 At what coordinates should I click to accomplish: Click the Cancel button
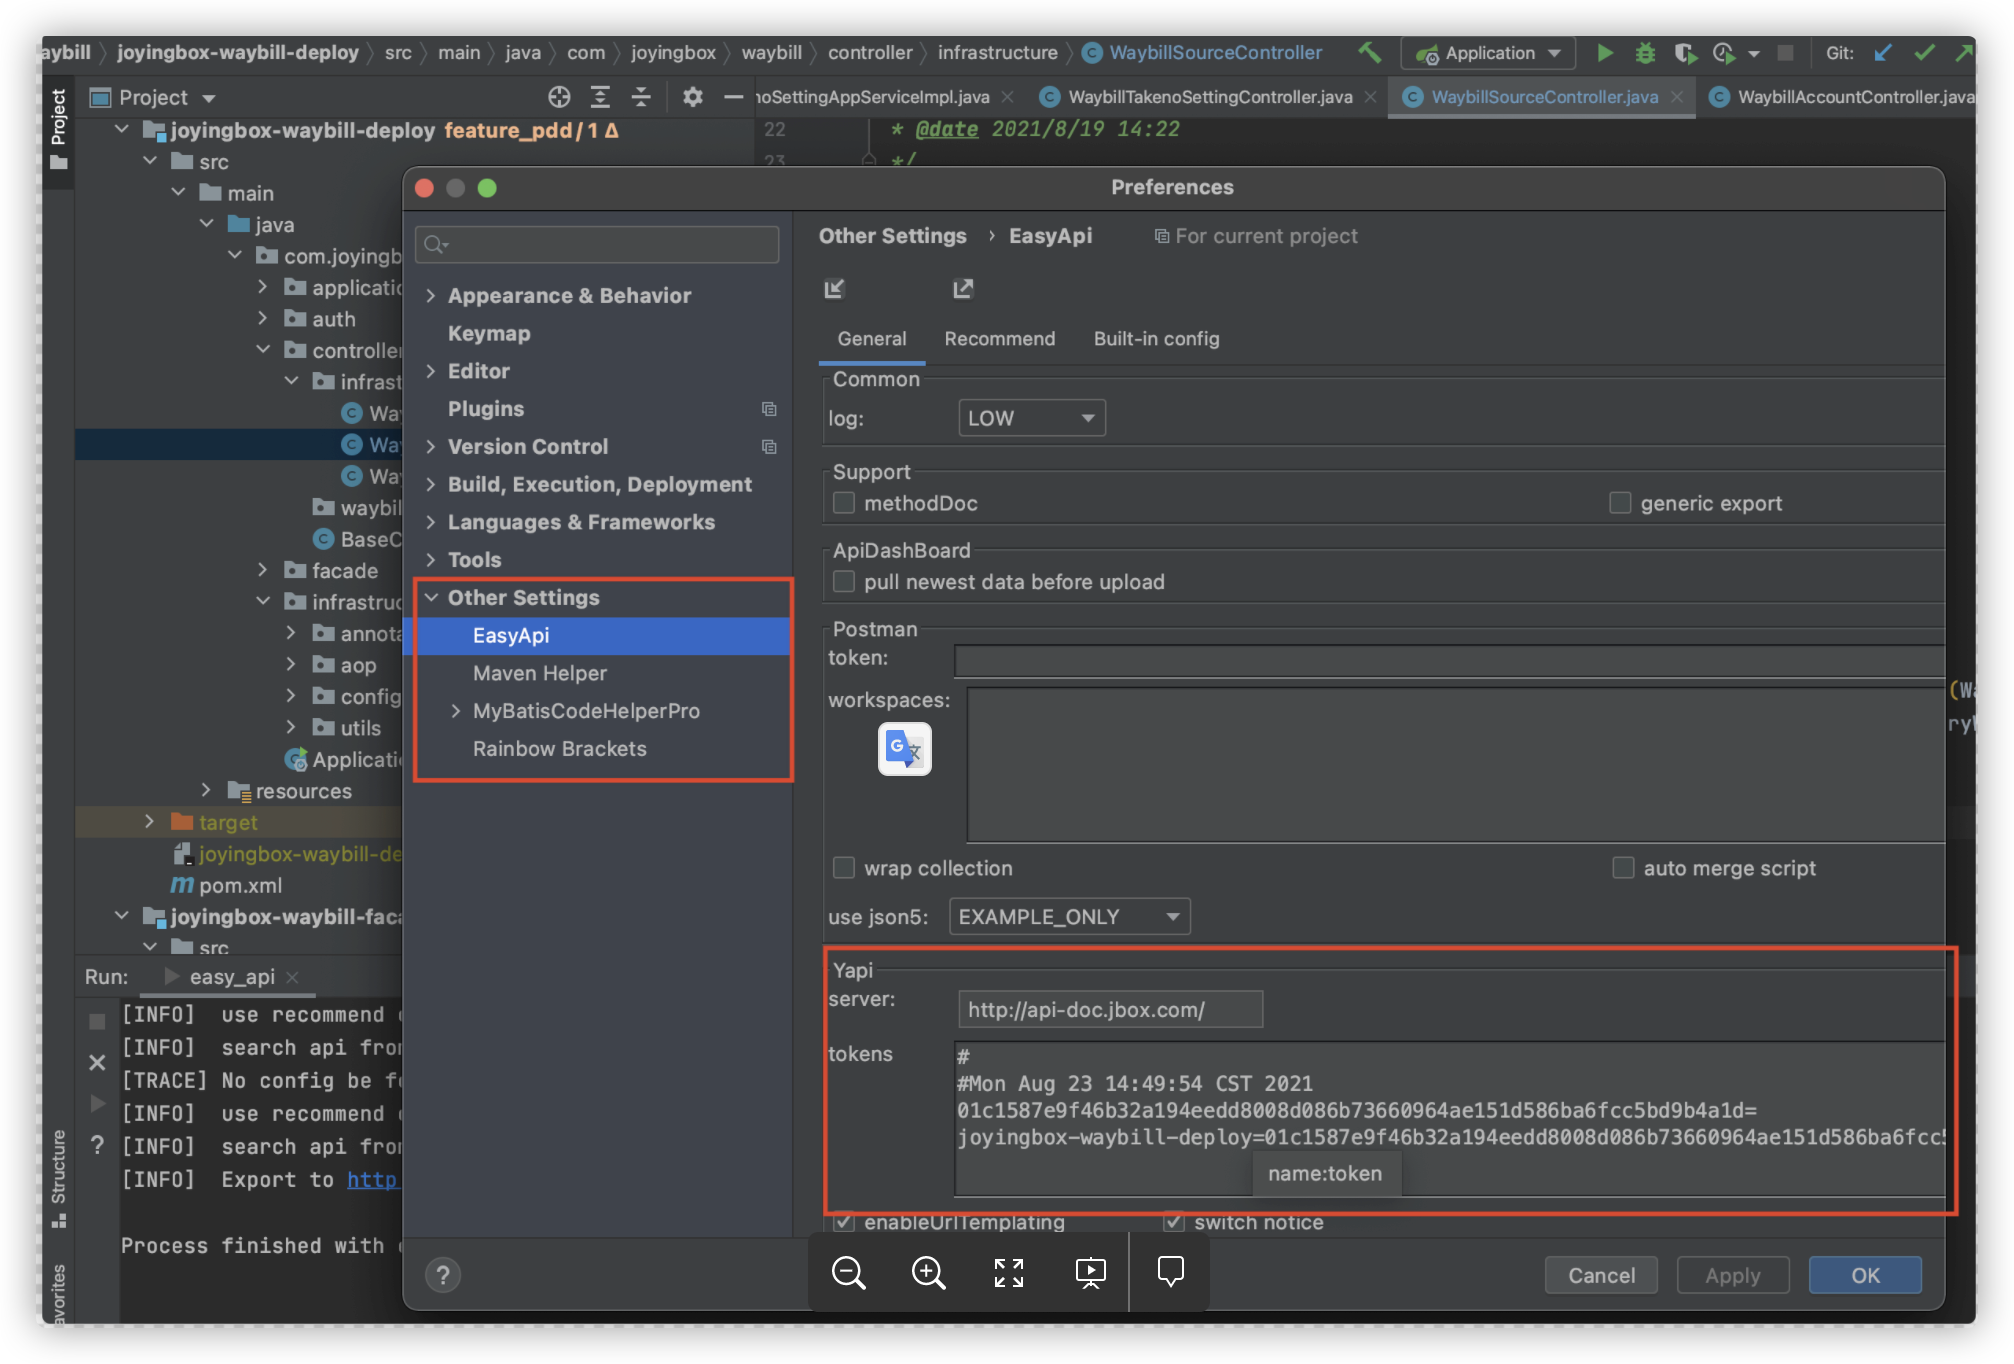point(1601,1275)
